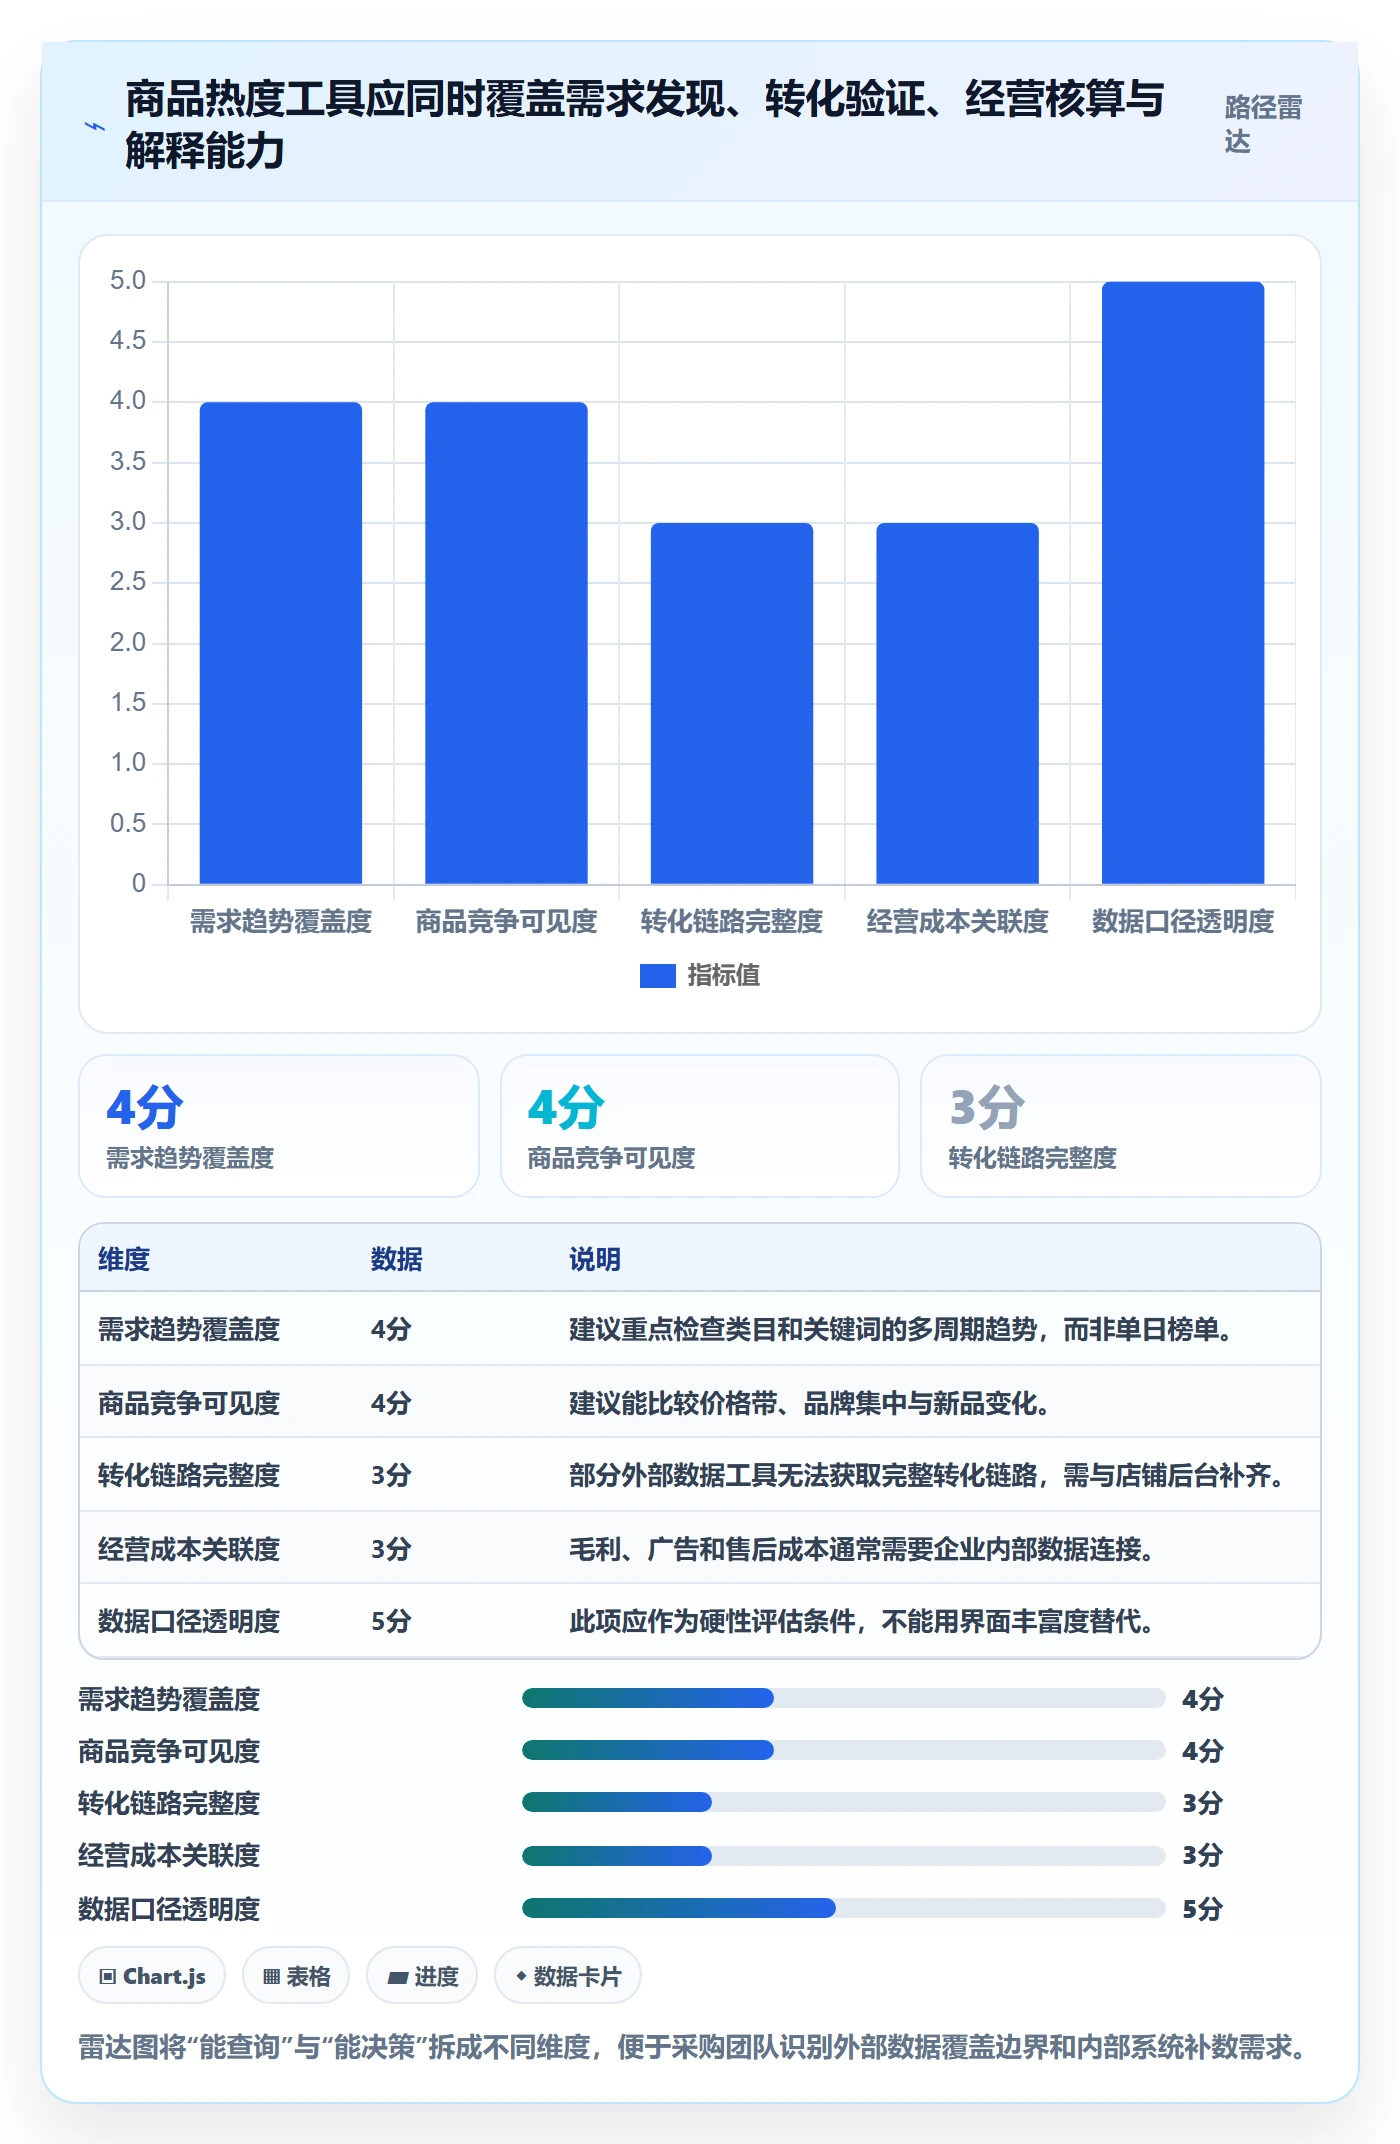Viewport: 1400px width, 2144px height.
Task: Click the 5分 value beside the last progress bar
Action: pyautogui.click(x=1203, y=1908)
